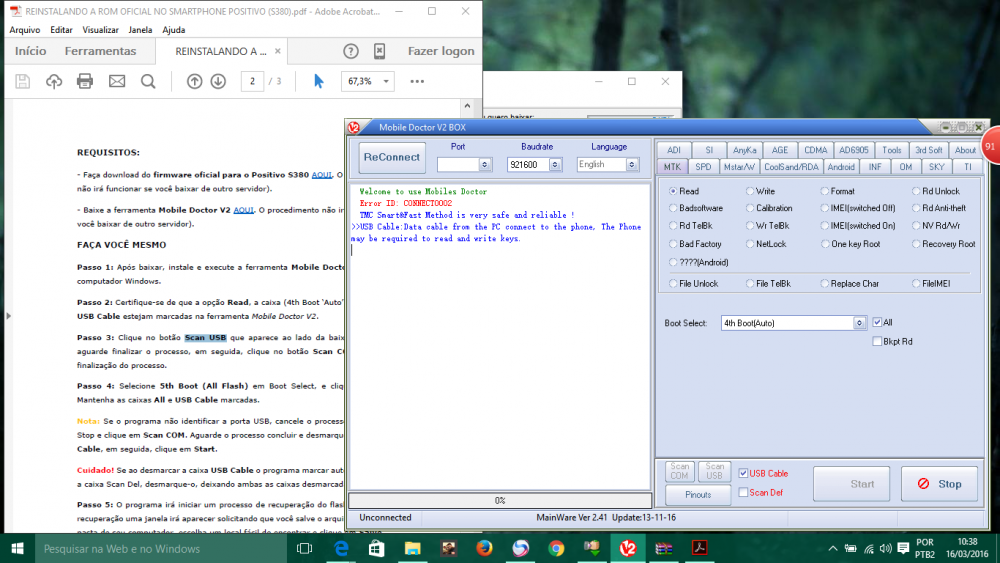Click the volume speaker tray icon
Screen dimensions: 1000x563
click(x=885, y=548)
